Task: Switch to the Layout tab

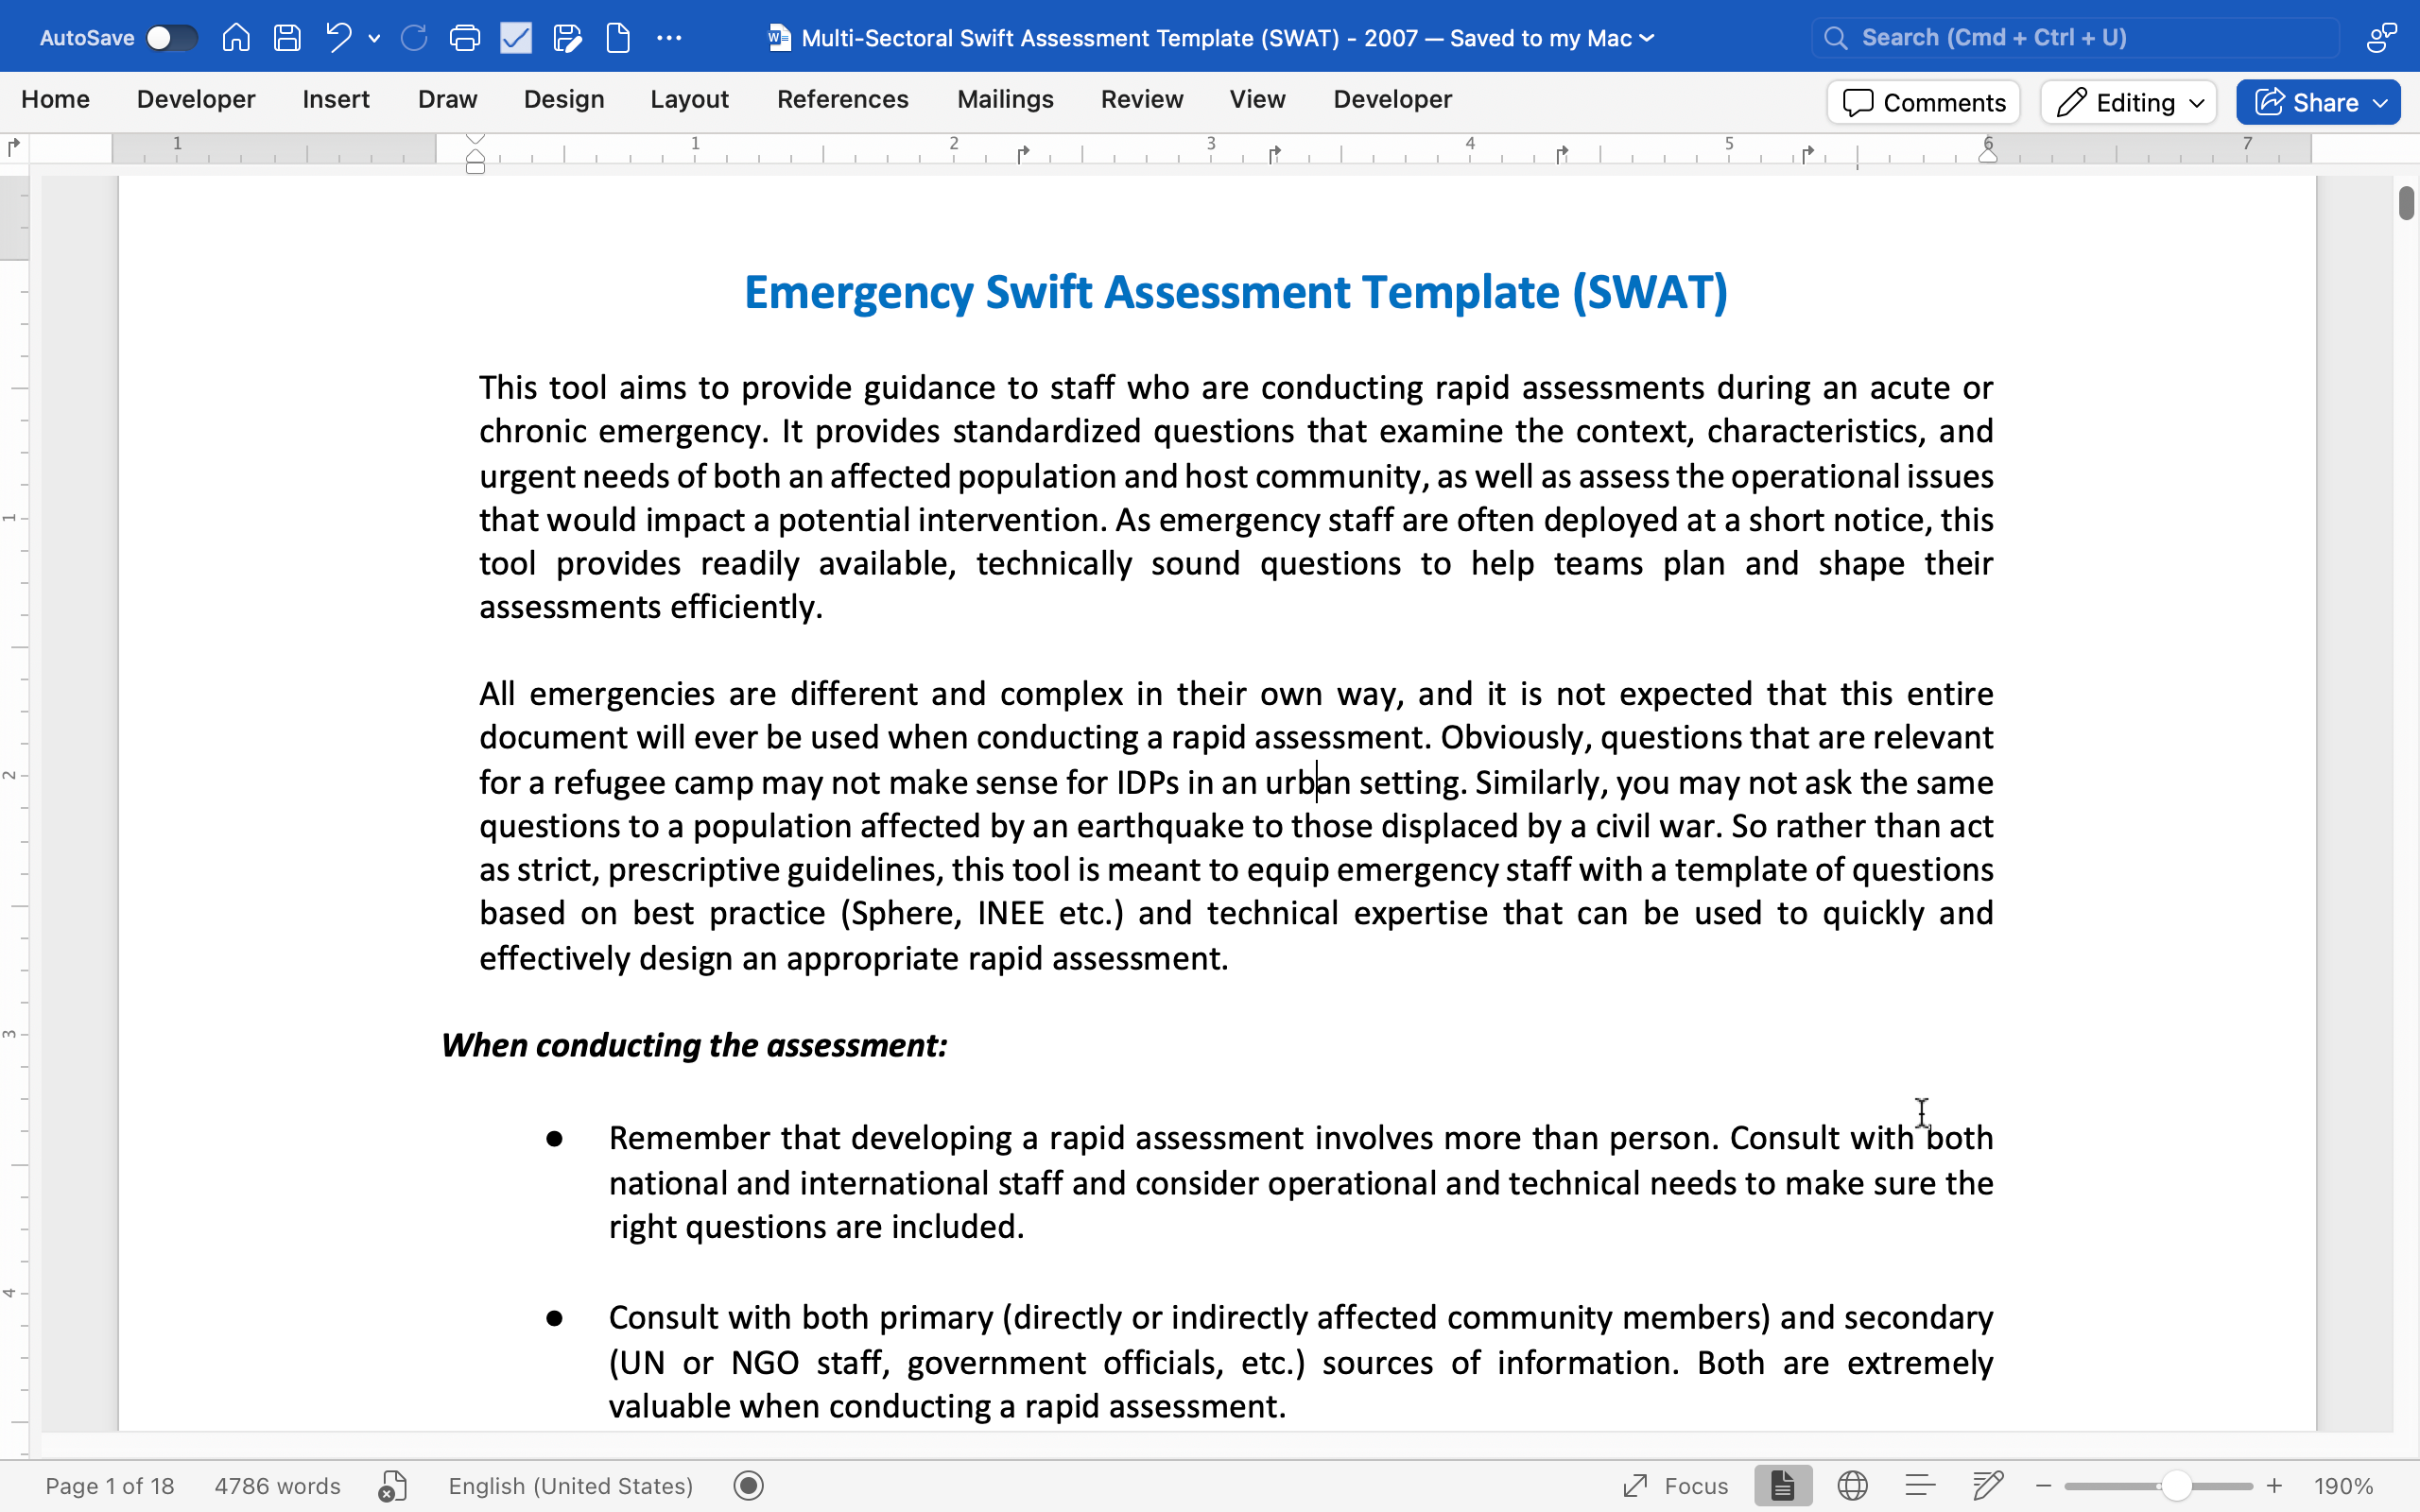Action: (689, 99)
